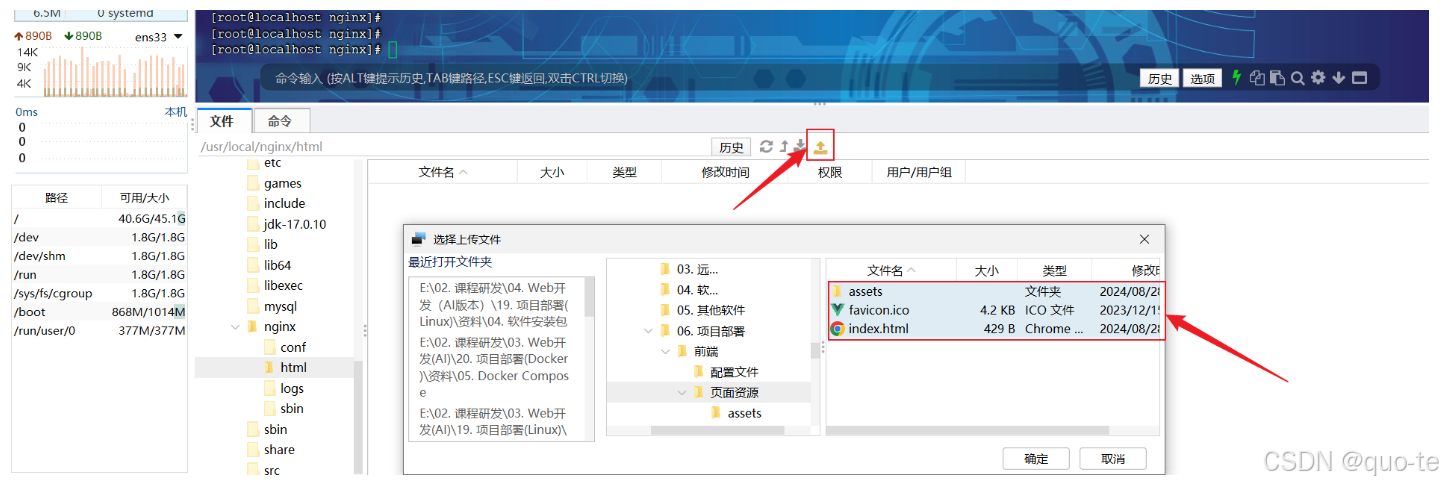Sort remote files by 文件名 column
This screenshot has height=487, width=1443.
pyautogui.click(x=442, y=172)
